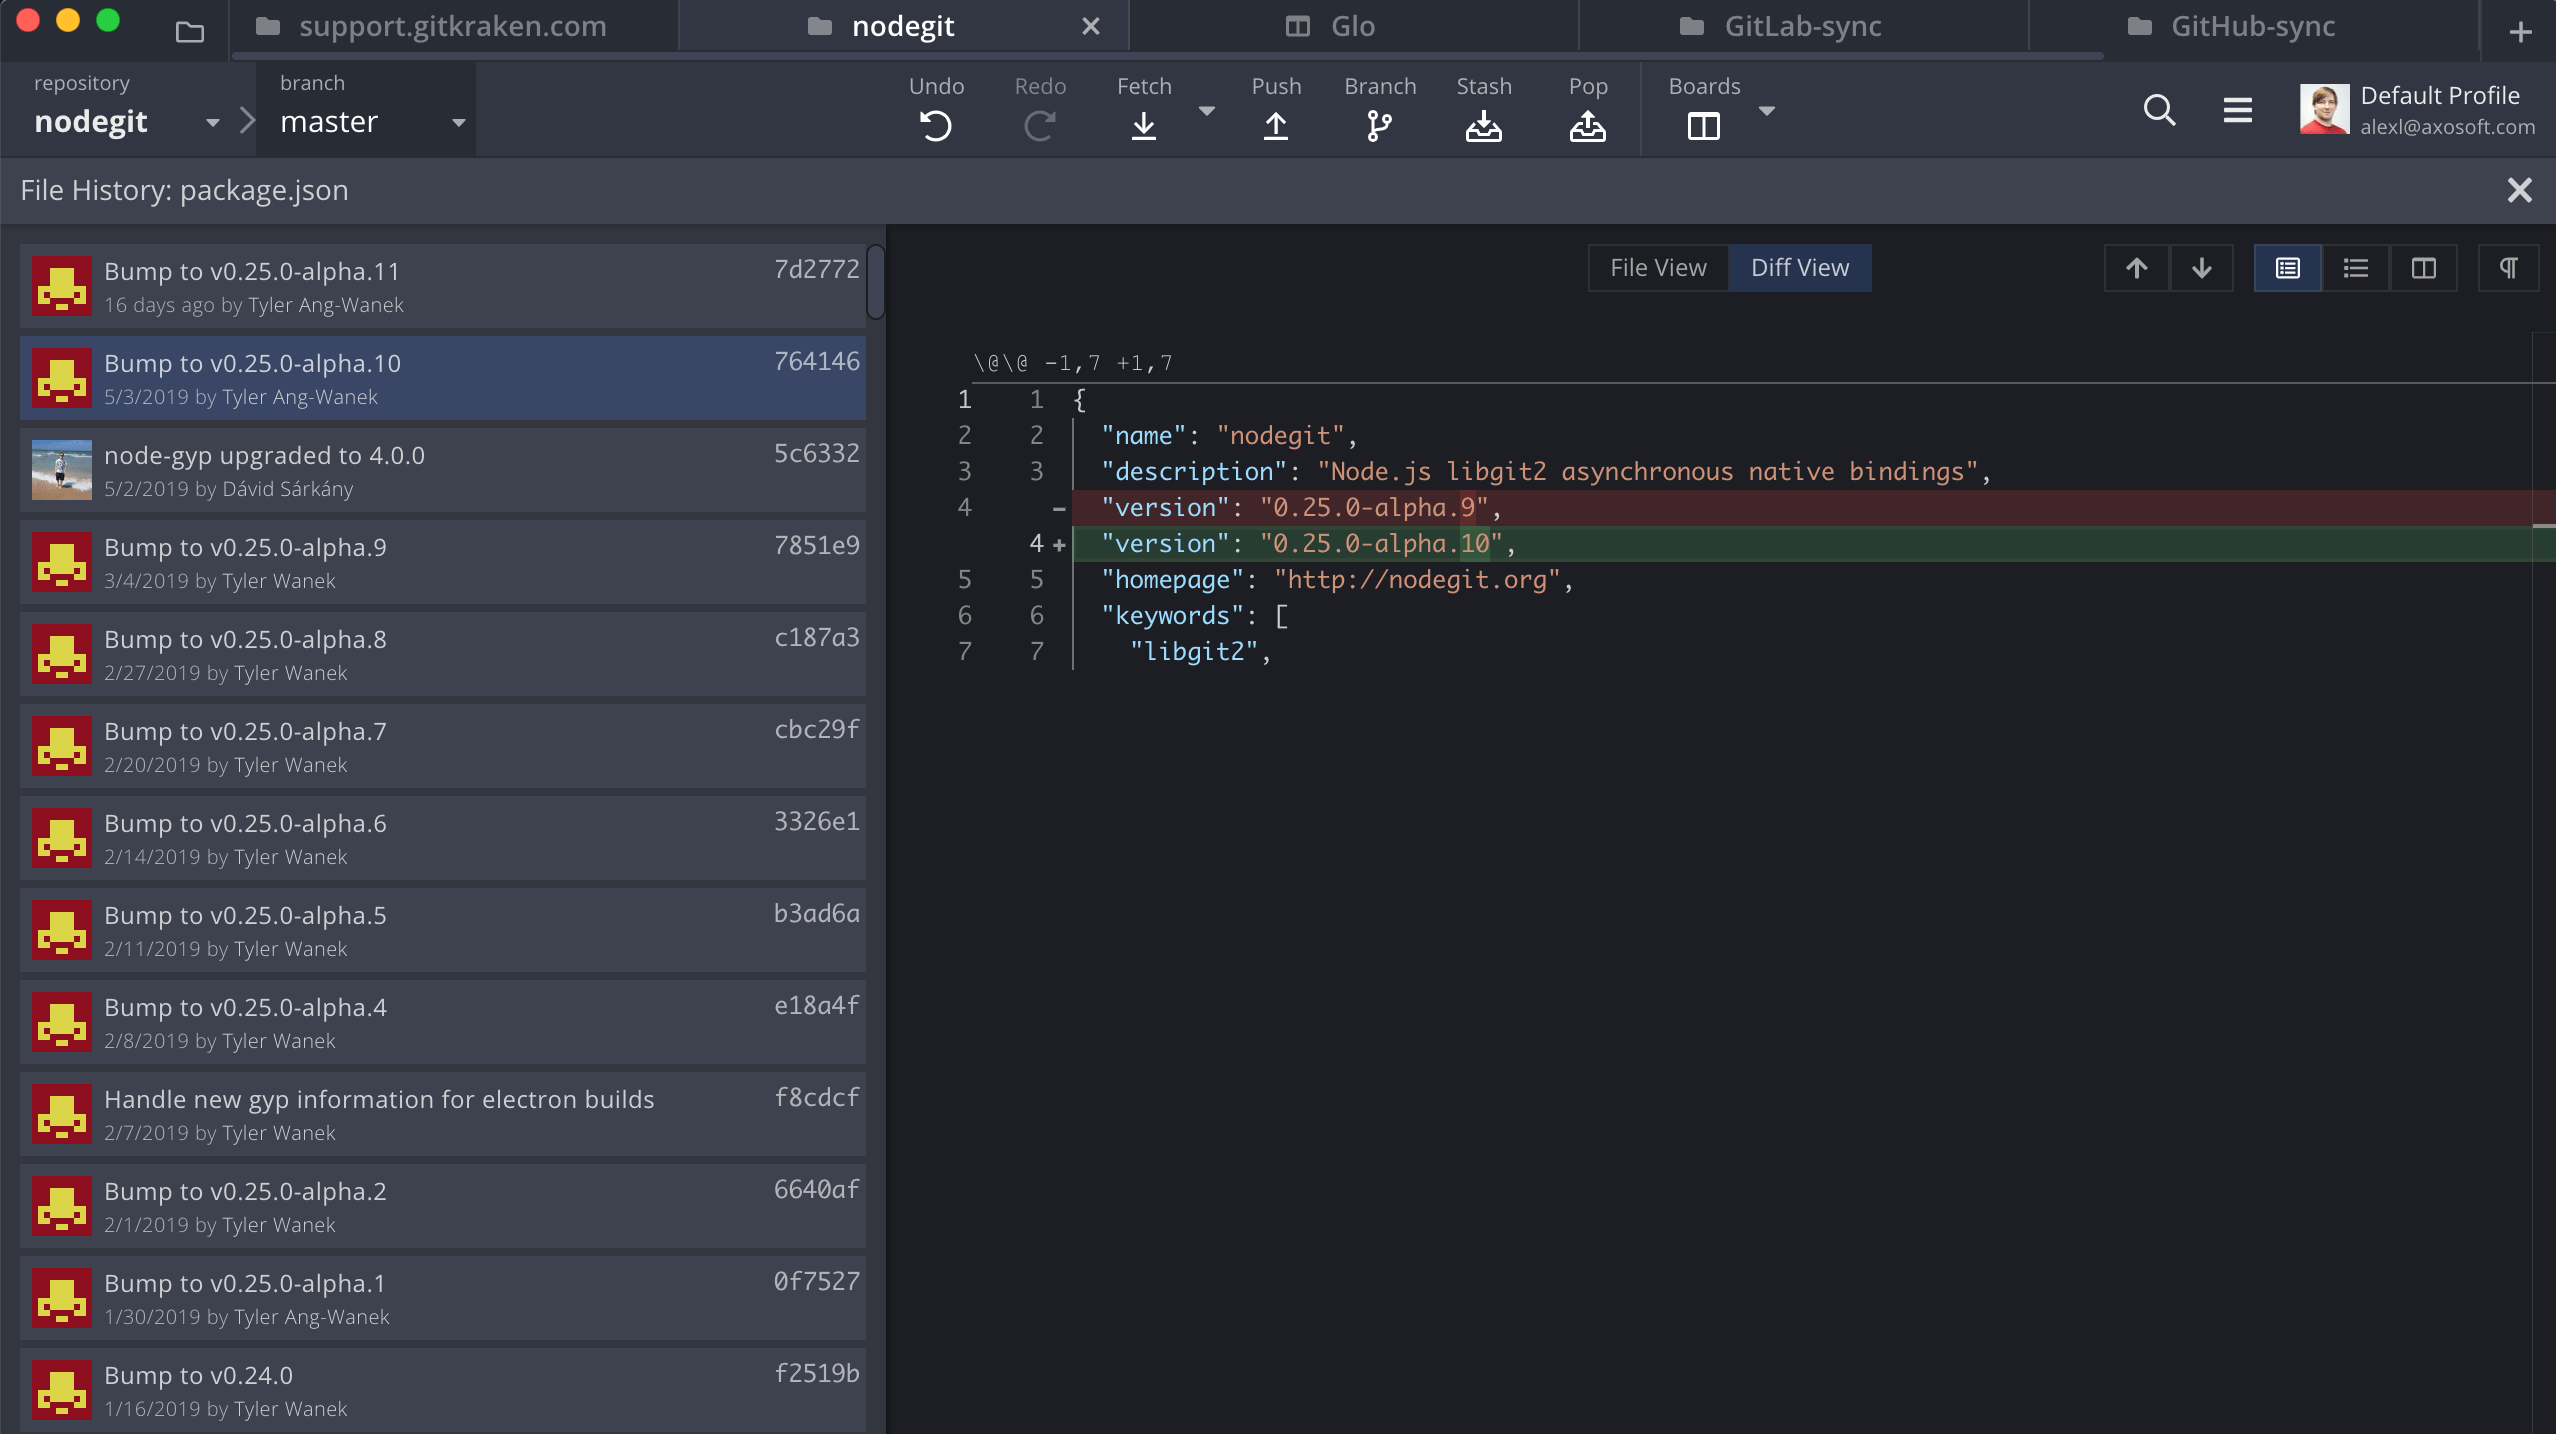Close the File History panel
The image size is (2556, 1434).
click(x=2521, y=190)
